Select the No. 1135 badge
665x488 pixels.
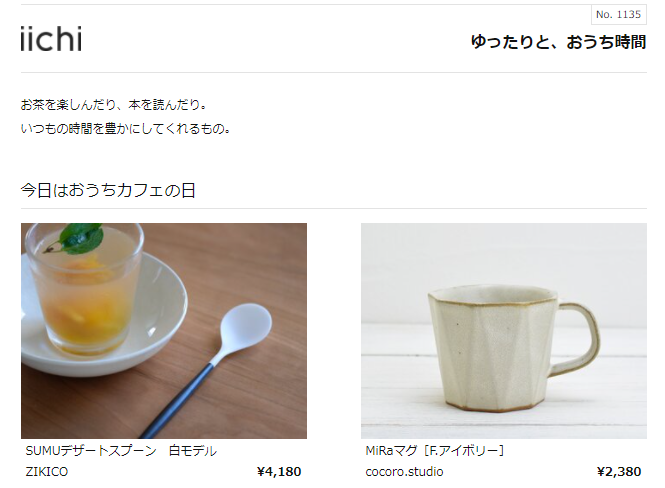pyautogui.click(x=618, y=15)
